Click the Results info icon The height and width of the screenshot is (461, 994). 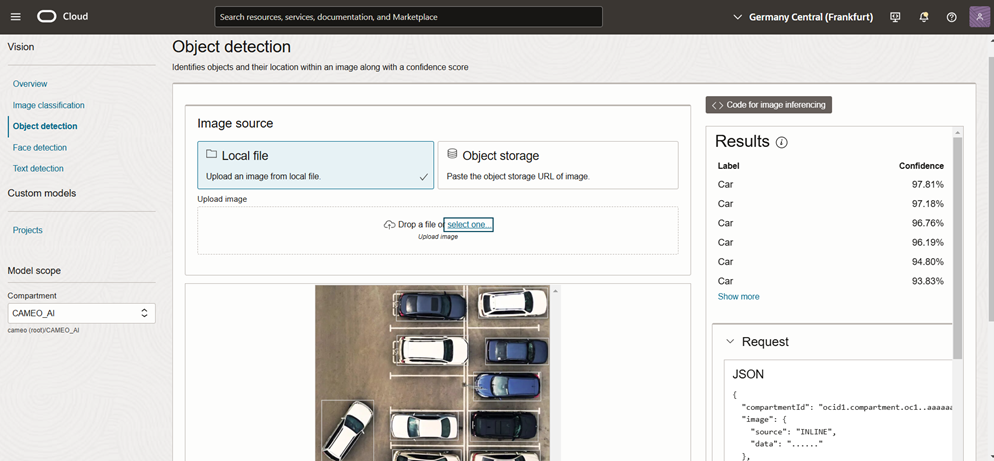pos(782,142)
